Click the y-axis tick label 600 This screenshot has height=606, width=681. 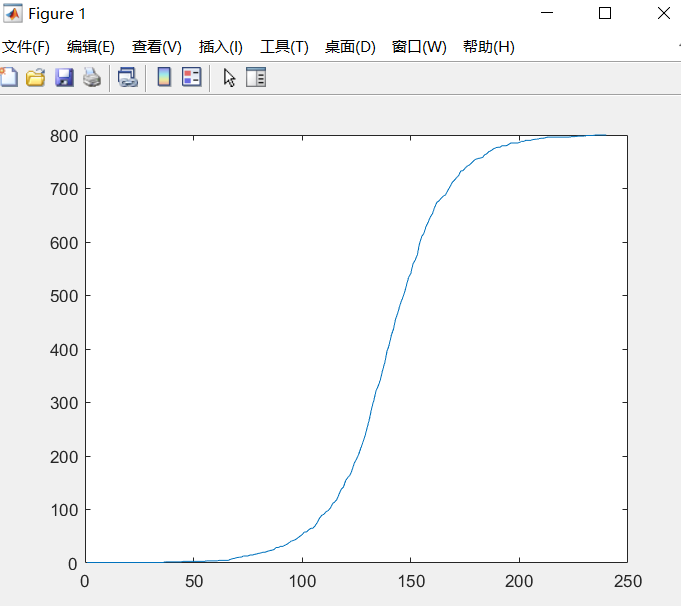64,243
